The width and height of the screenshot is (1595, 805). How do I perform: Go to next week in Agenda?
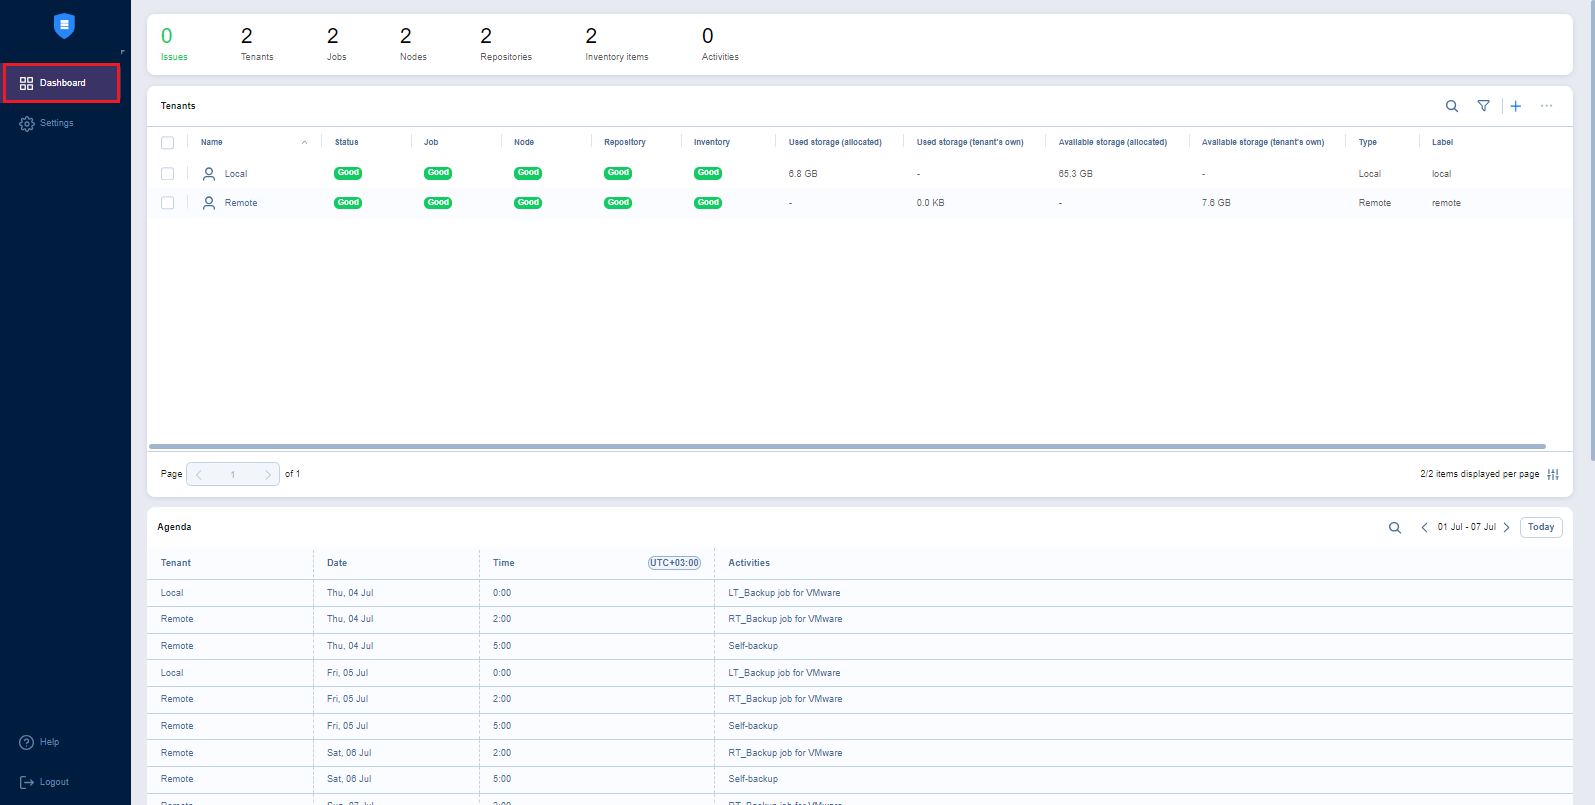point(1507,528)
